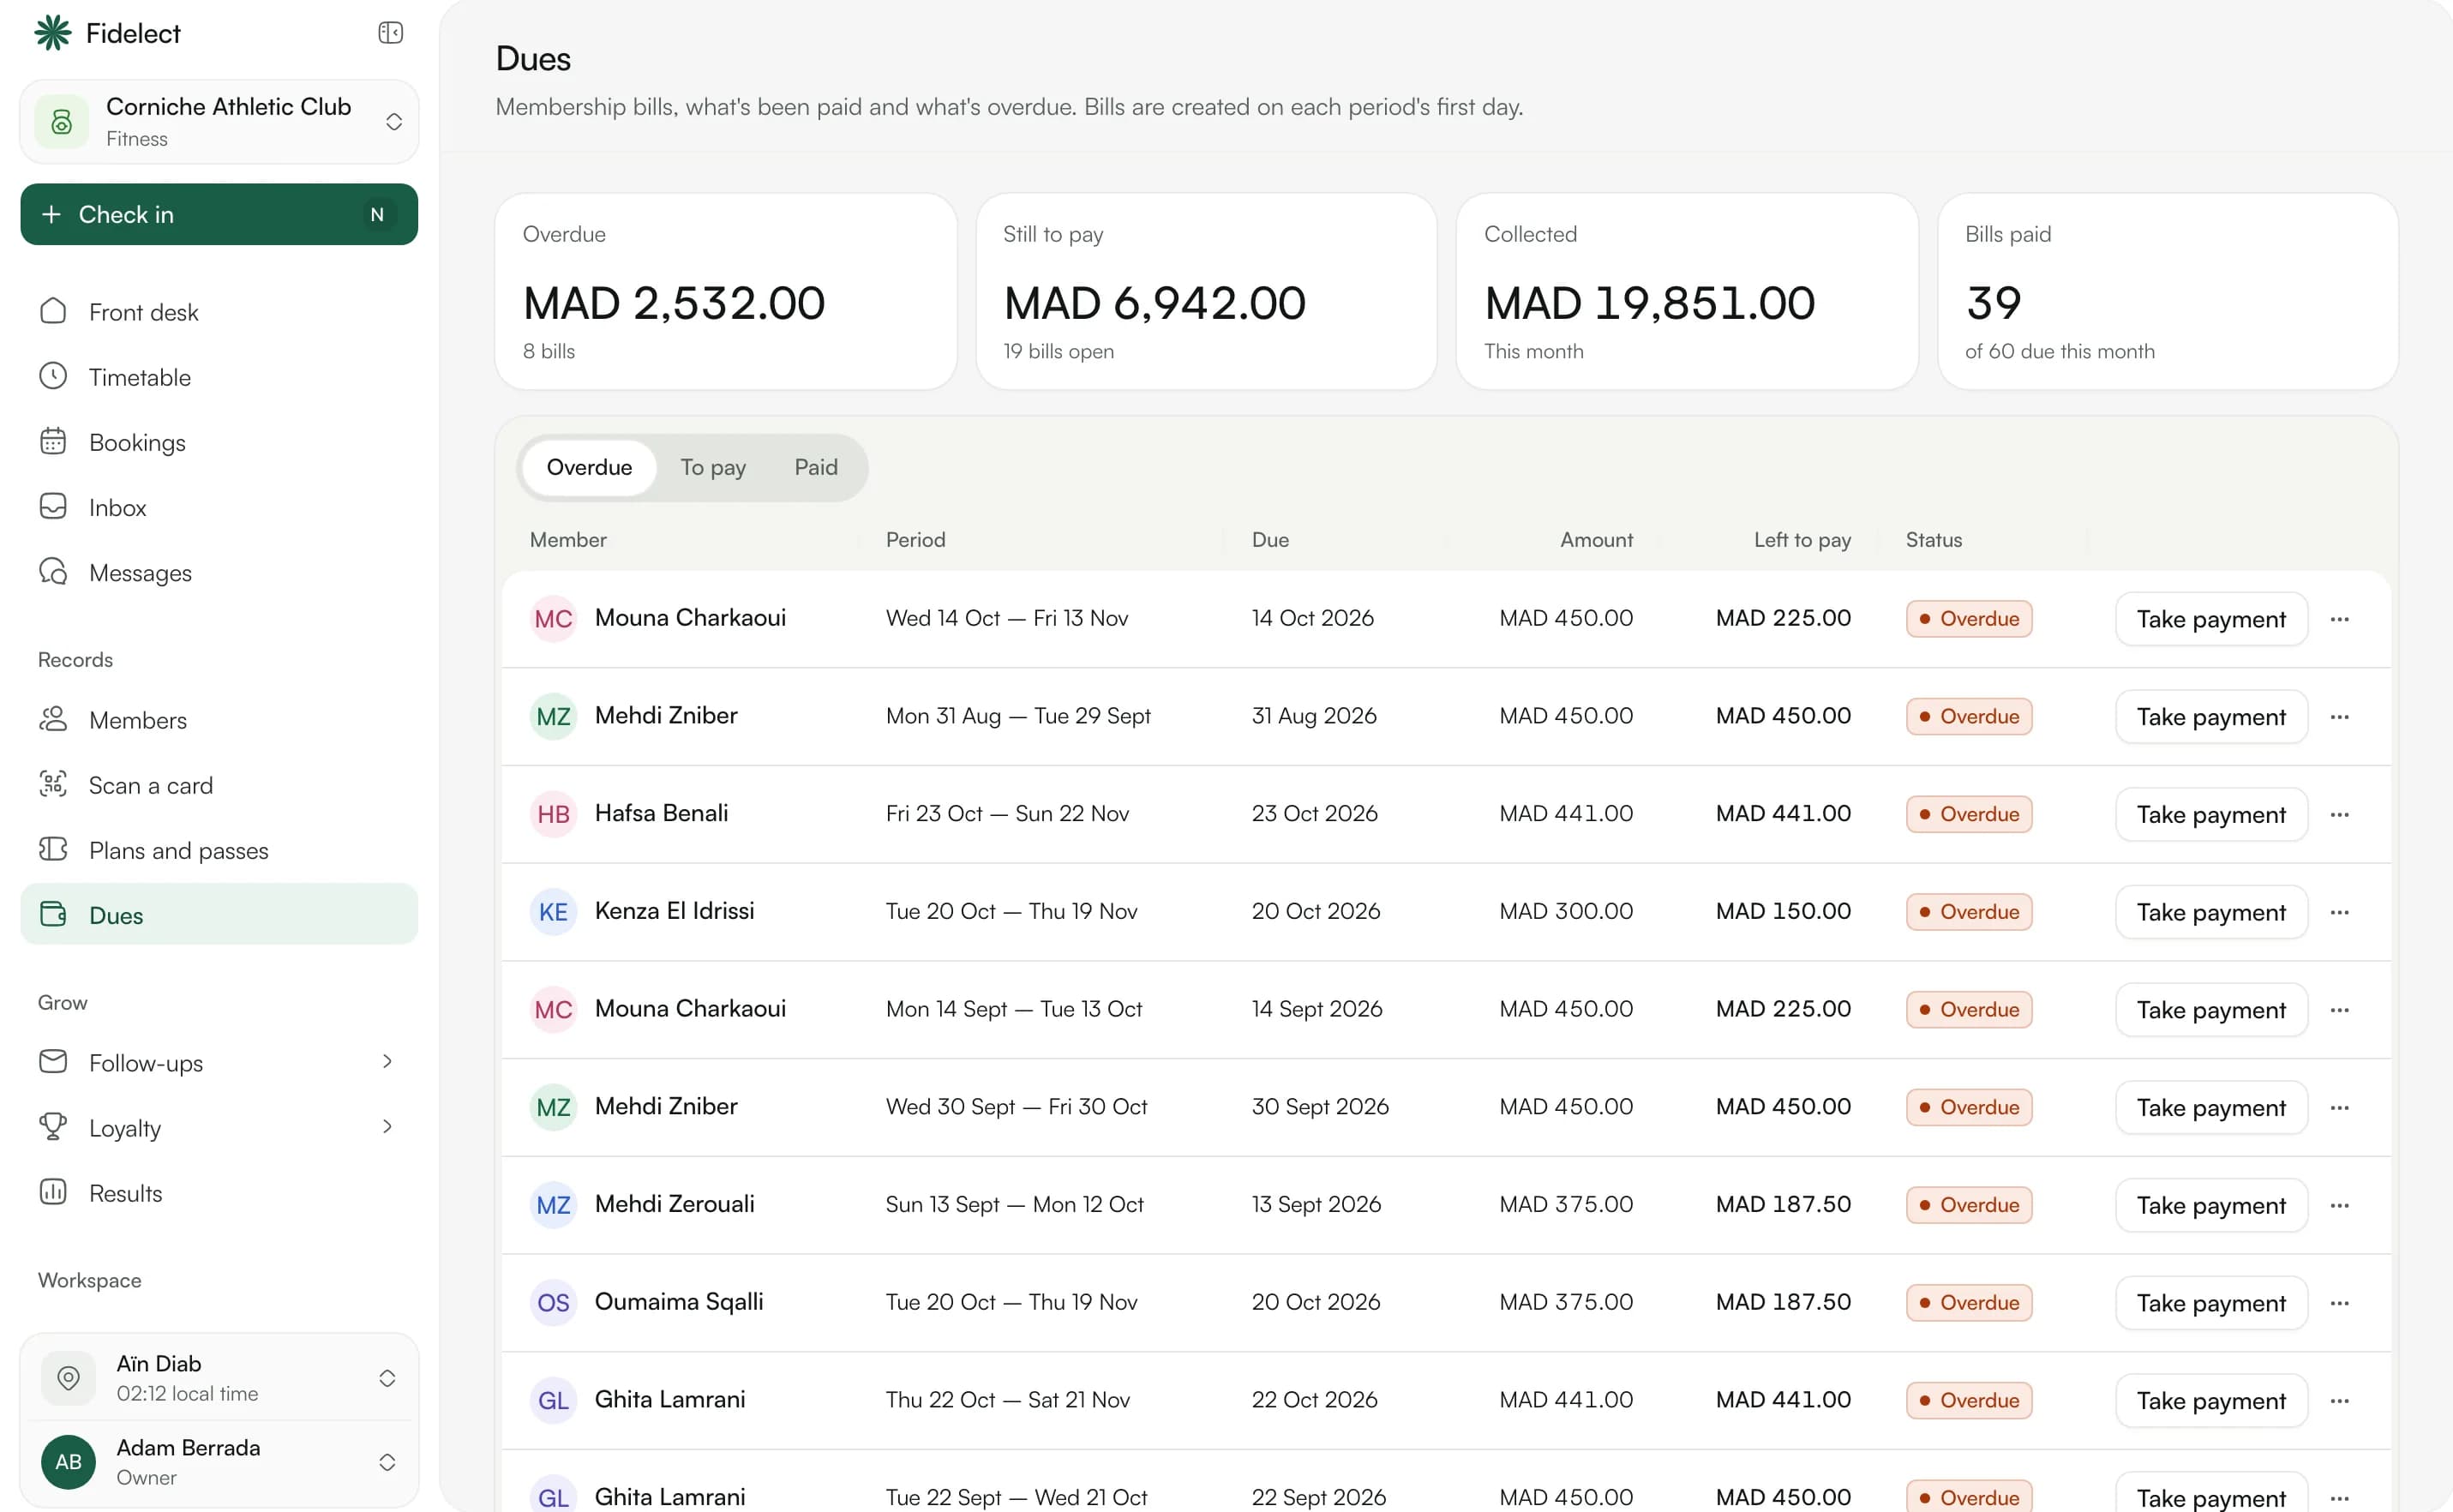Open more options for Oumaima Sqalli's bill
This screenshot has height=1512, width=2453.
pos(2339,1303)
